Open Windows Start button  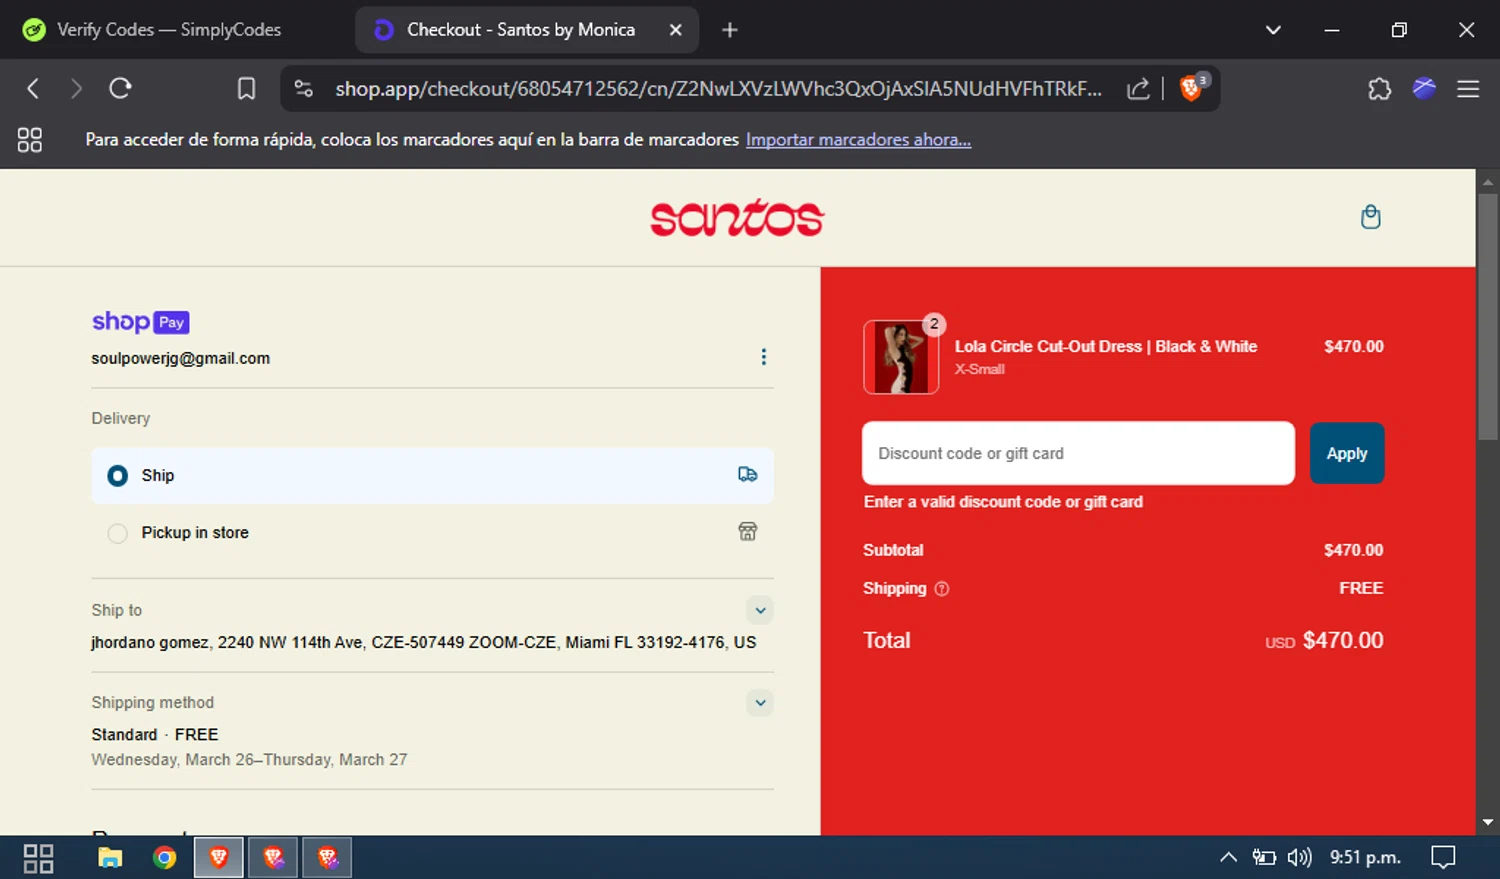[38, 858]
